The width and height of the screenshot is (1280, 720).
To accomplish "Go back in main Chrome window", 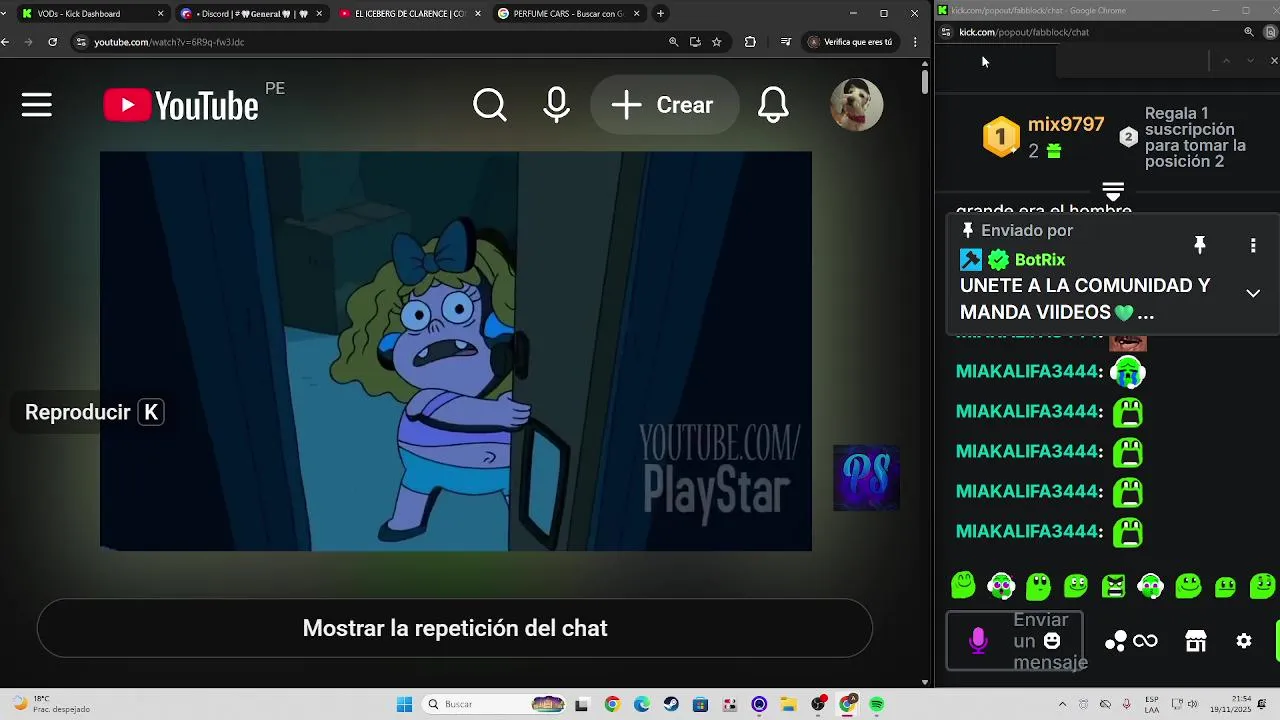I will [6, 42].
